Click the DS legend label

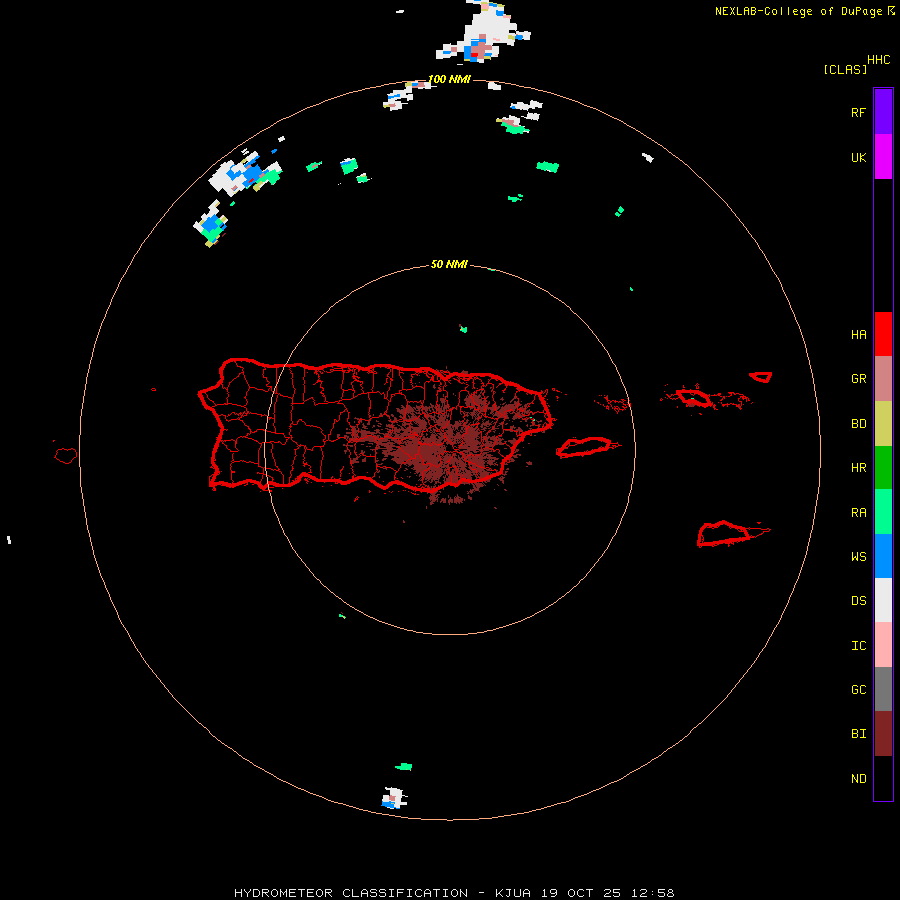[858, 601]
